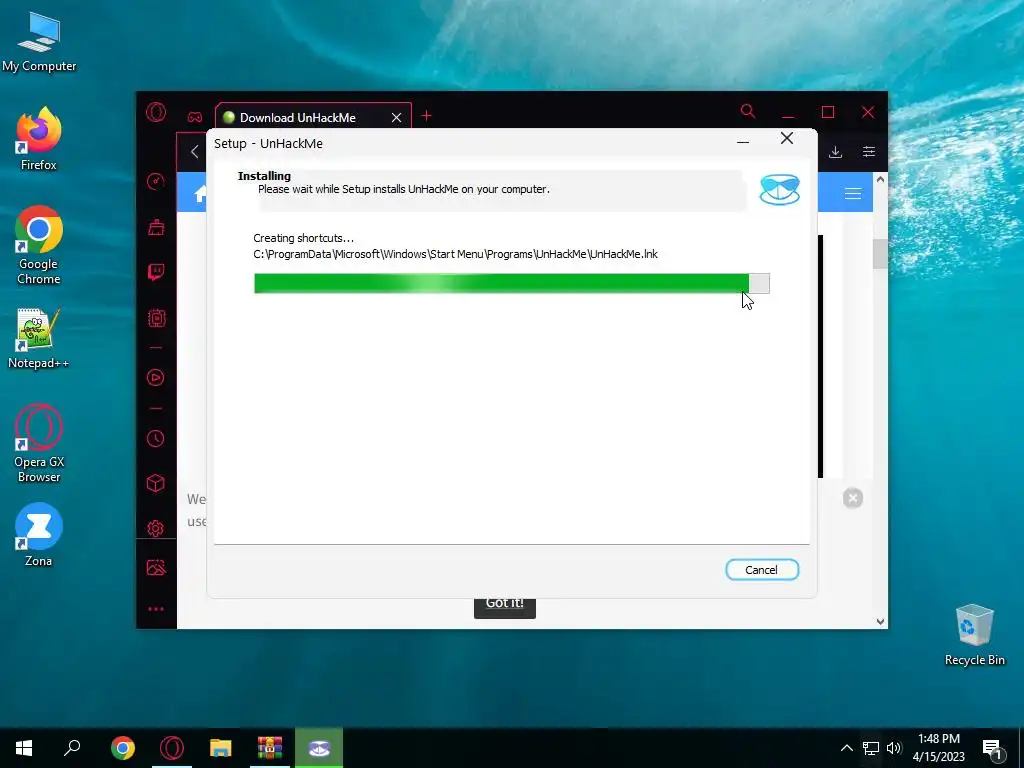Viewport: 1024px width, 768px height.
Task: Open History clock icon in sidebar
Action: [155, 438]
